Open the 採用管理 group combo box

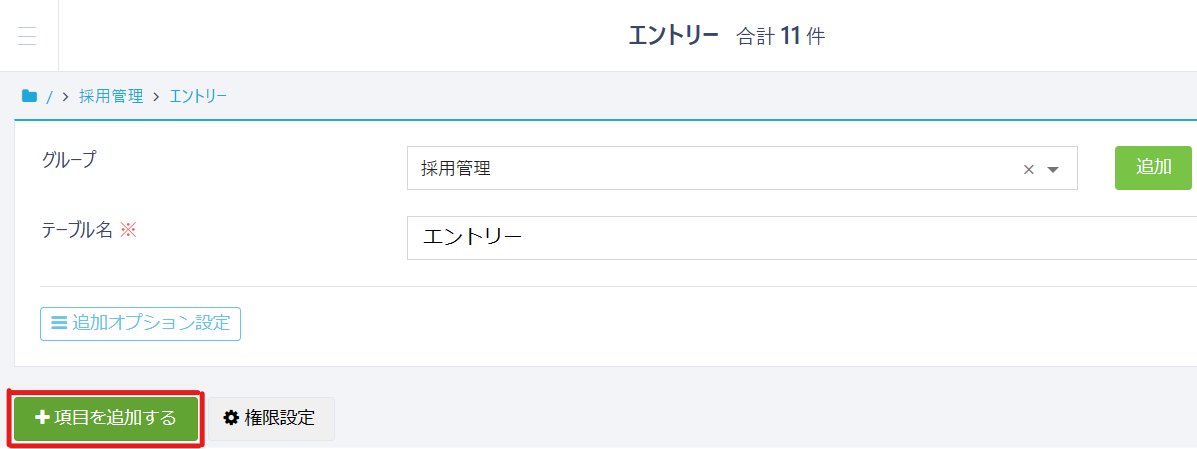[x=700, y=169]
